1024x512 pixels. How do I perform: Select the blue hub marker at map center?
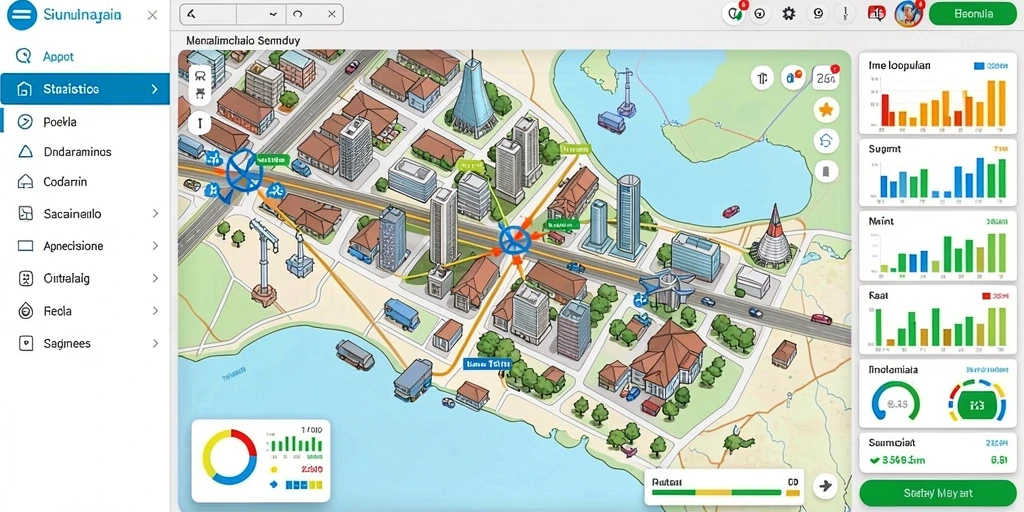tap(515, 239)
